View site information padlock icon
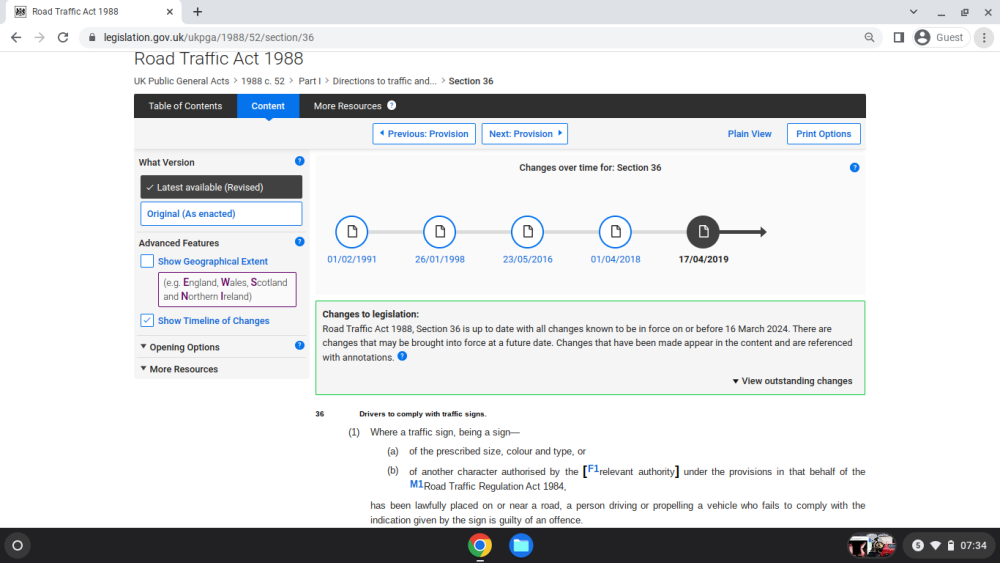The height and width of the screenshot is (563, 1000). 92,38
